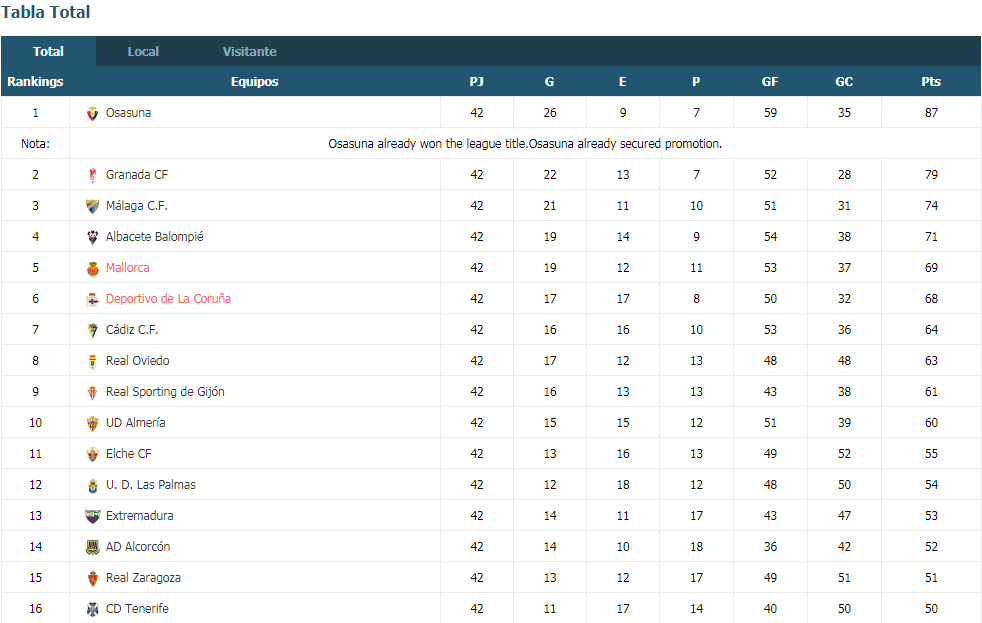
Task: Click the Osasuna team crest icon
Action: coord(93,113)
